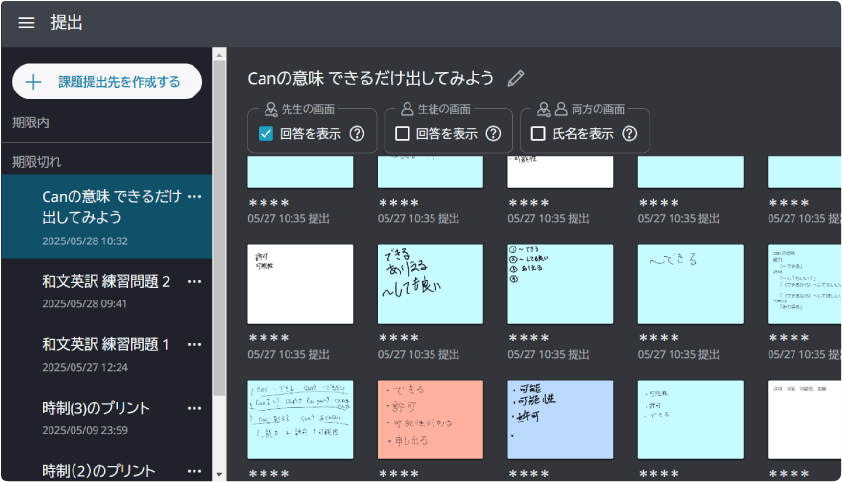
Task: Click 課題提出先を作成する button
Action: (x=107, y=82)
